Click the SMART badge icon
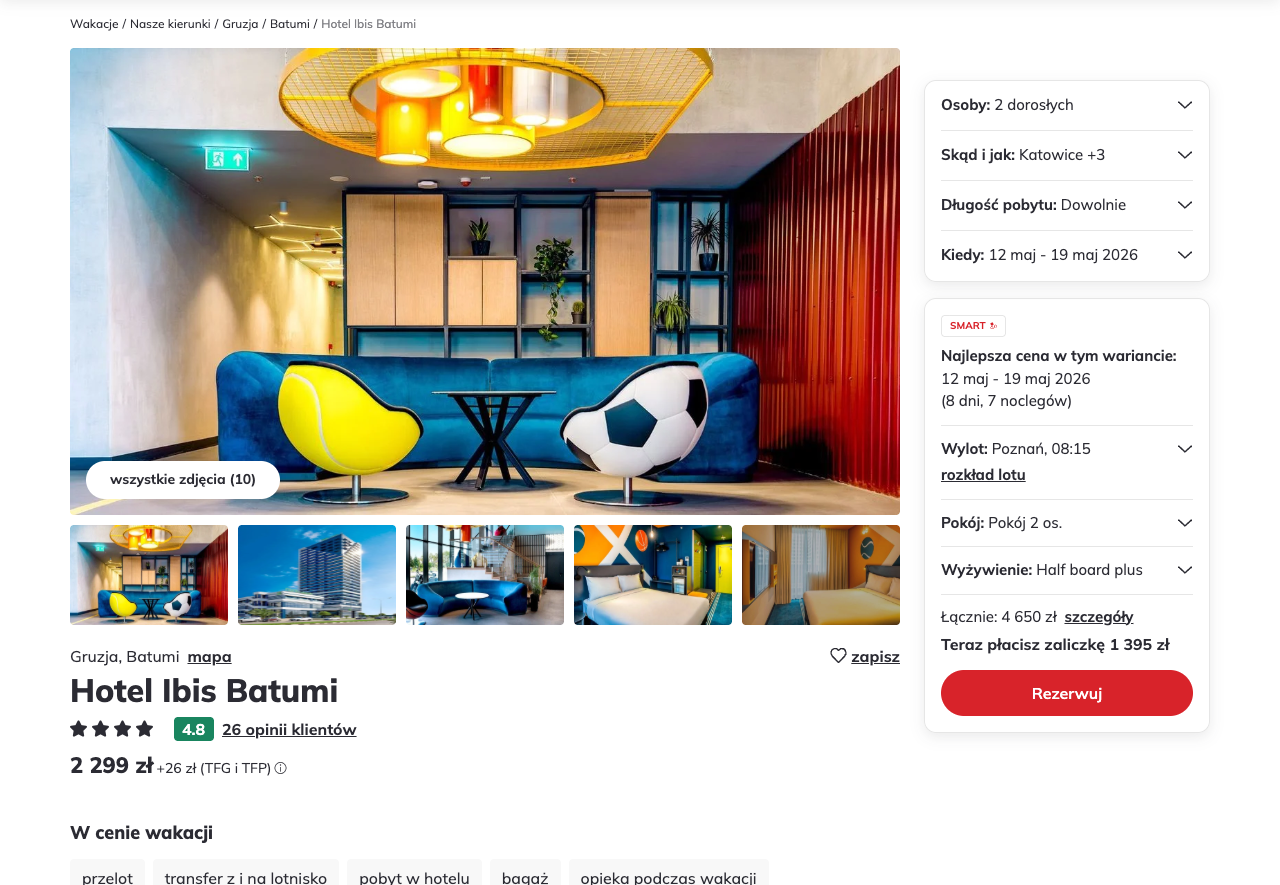 tap(973, 326)
